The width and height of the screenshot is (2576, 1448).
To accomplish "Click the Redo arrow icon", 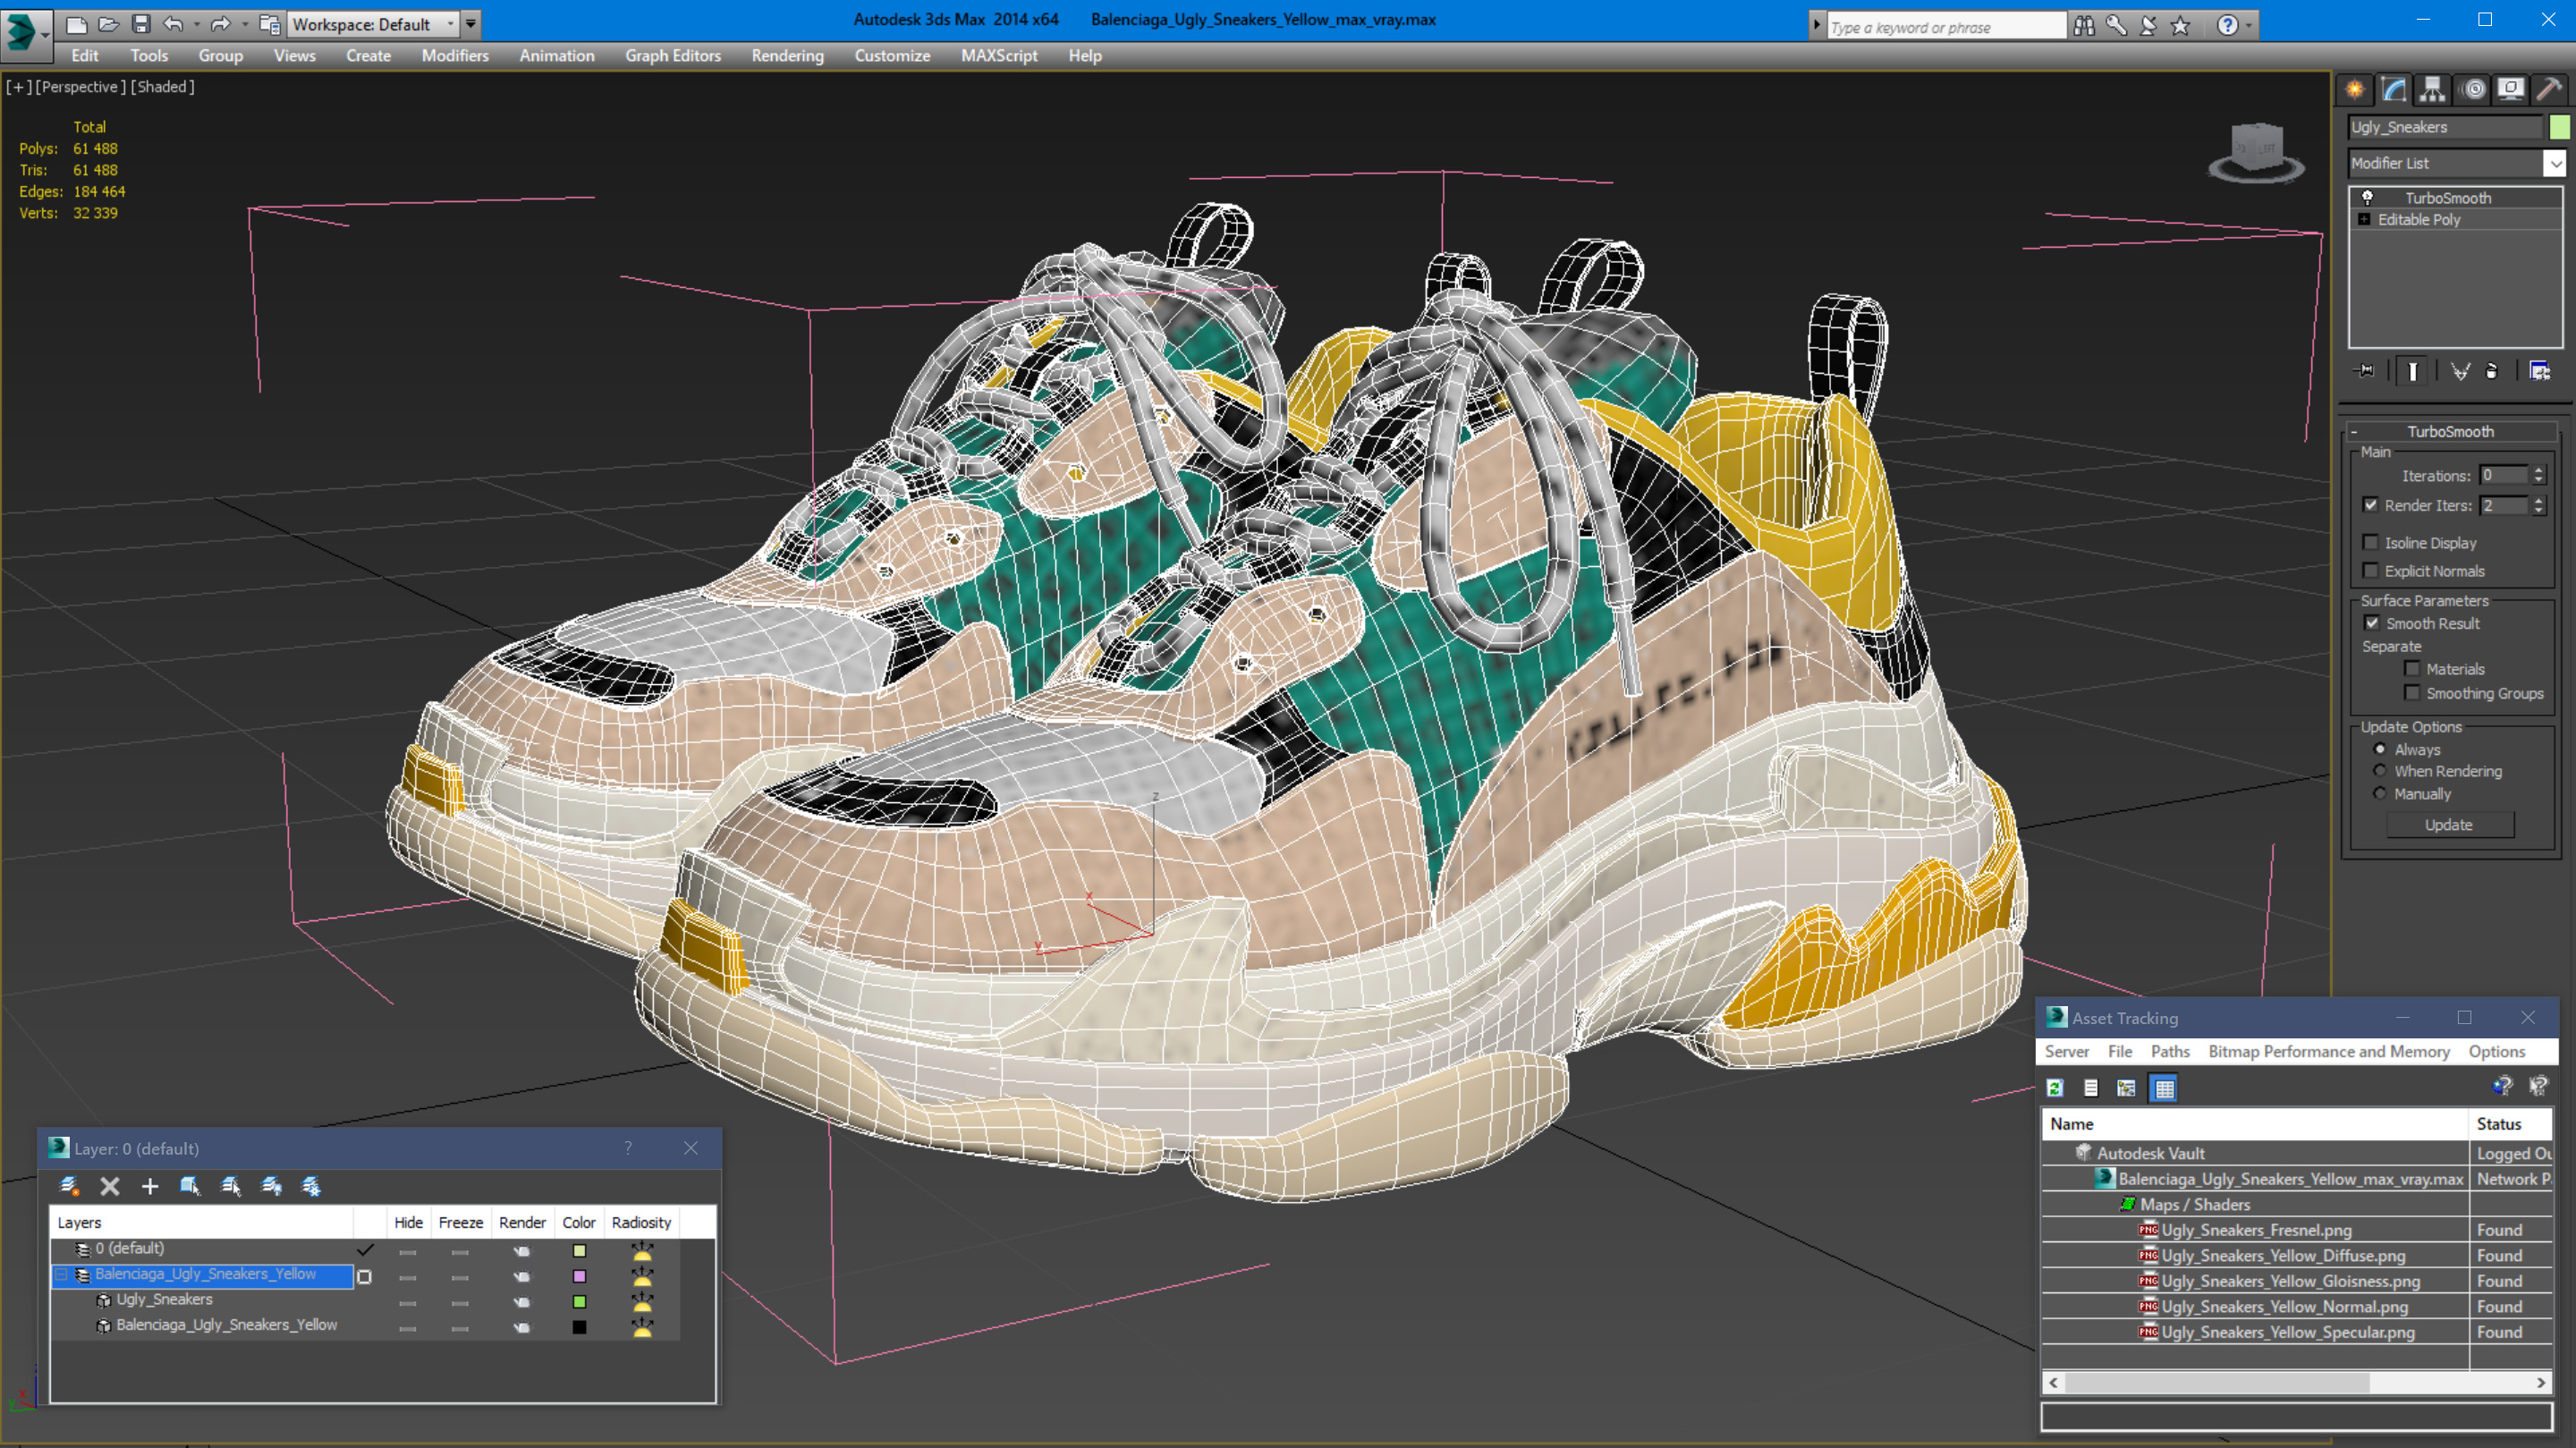I will click(221, 24).
